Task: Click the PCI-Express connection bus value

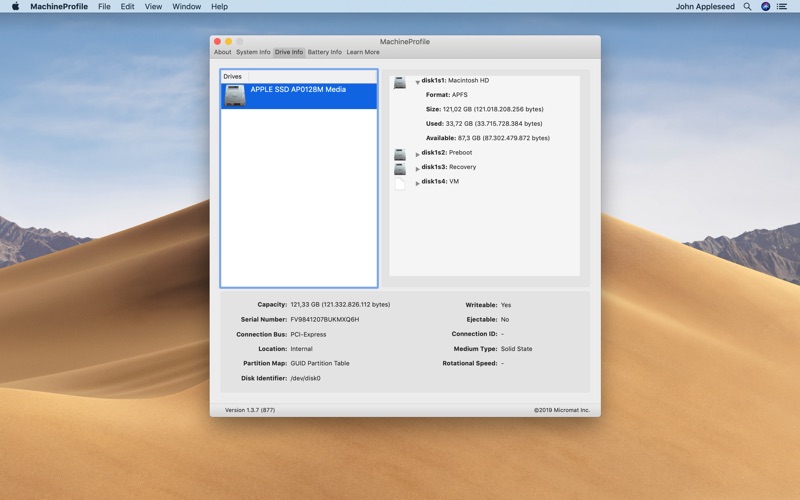Action: [308, 335]
